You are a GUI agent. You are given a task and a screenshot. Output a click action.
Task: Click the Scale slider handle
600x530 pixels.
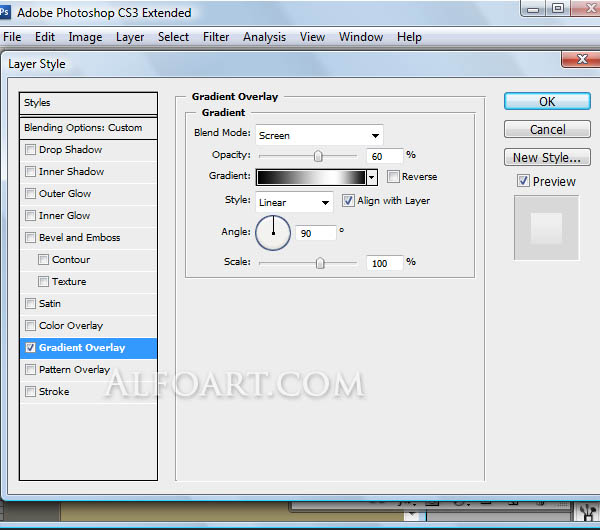pyautogui.click(x=320, y=263)
